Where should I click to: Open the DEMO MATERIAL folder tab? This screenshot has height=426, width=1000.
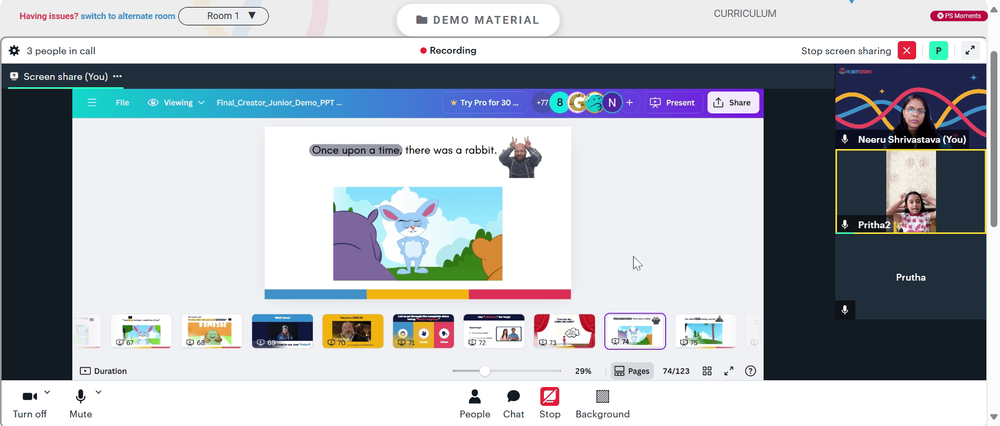[478, 20]
